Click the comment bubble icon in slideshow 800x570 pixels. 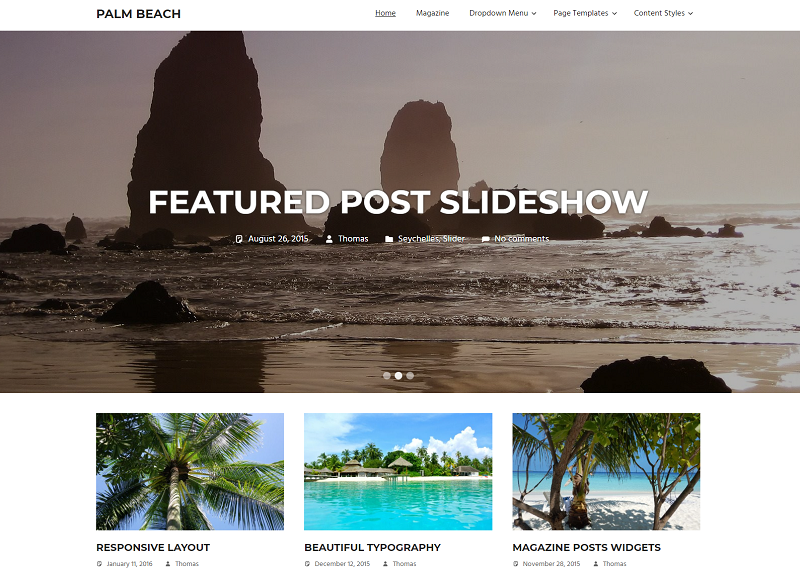tap(486, 239)
